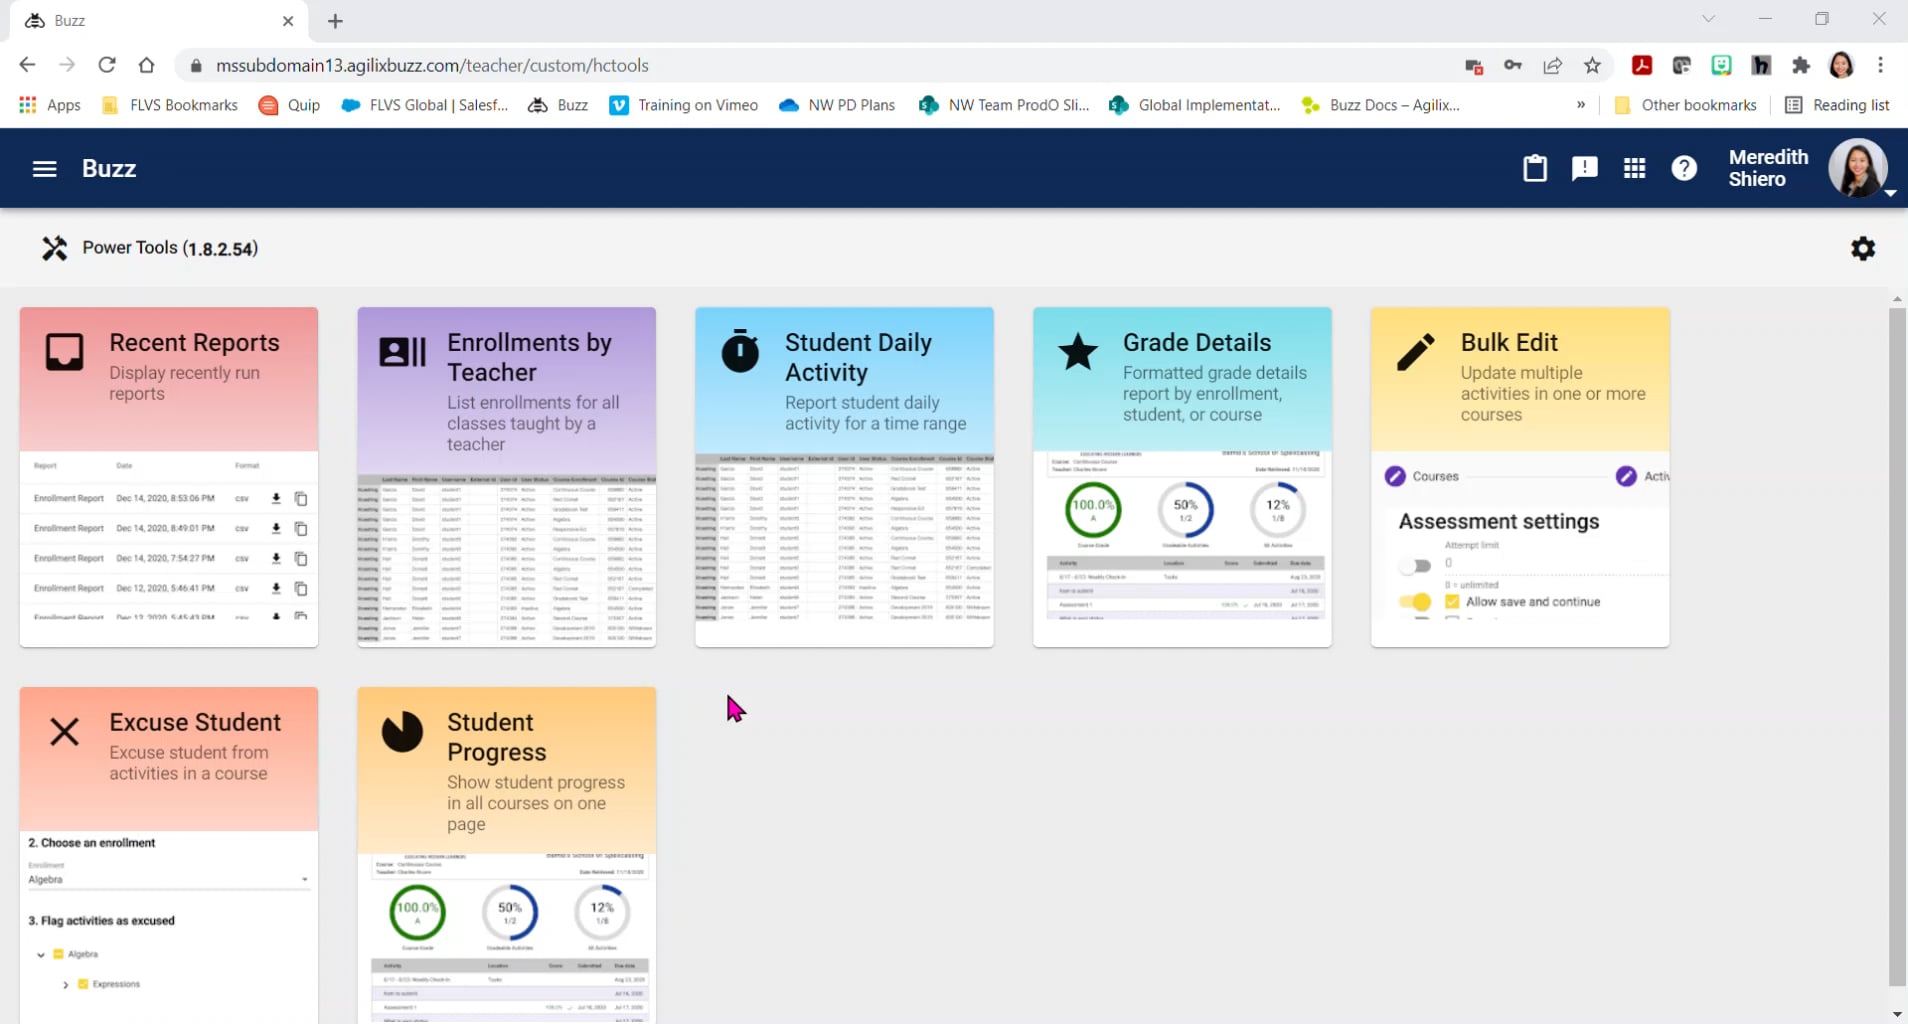Expand the Expressions tree node
This screenshot has width=1908, height=1024.
coord(66,985)
